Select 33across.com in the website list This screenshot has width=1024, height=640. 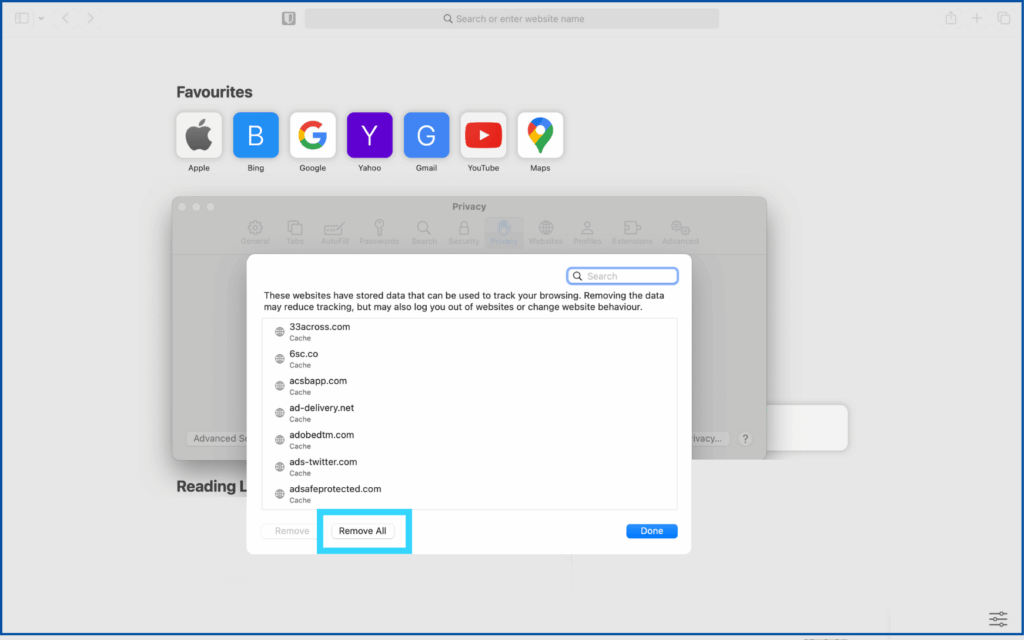tap(319, 327)
